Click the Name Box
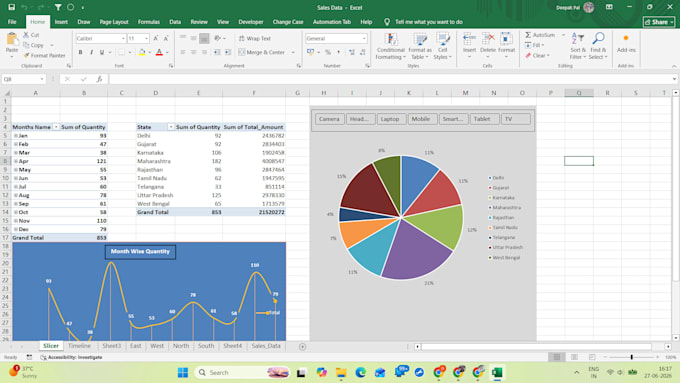This screenshot has height=383, width=680. [24, 79]
